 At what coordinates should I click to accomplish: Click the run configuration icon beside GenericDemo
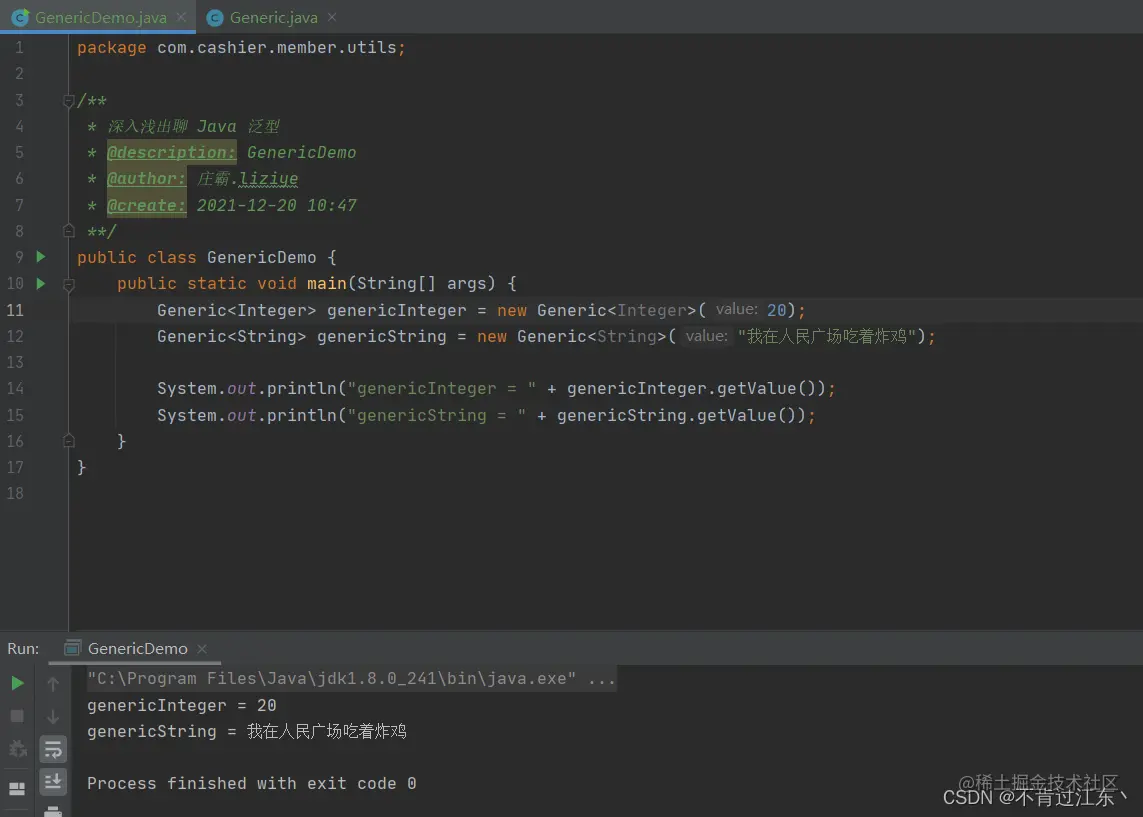[x=72, y=648]
